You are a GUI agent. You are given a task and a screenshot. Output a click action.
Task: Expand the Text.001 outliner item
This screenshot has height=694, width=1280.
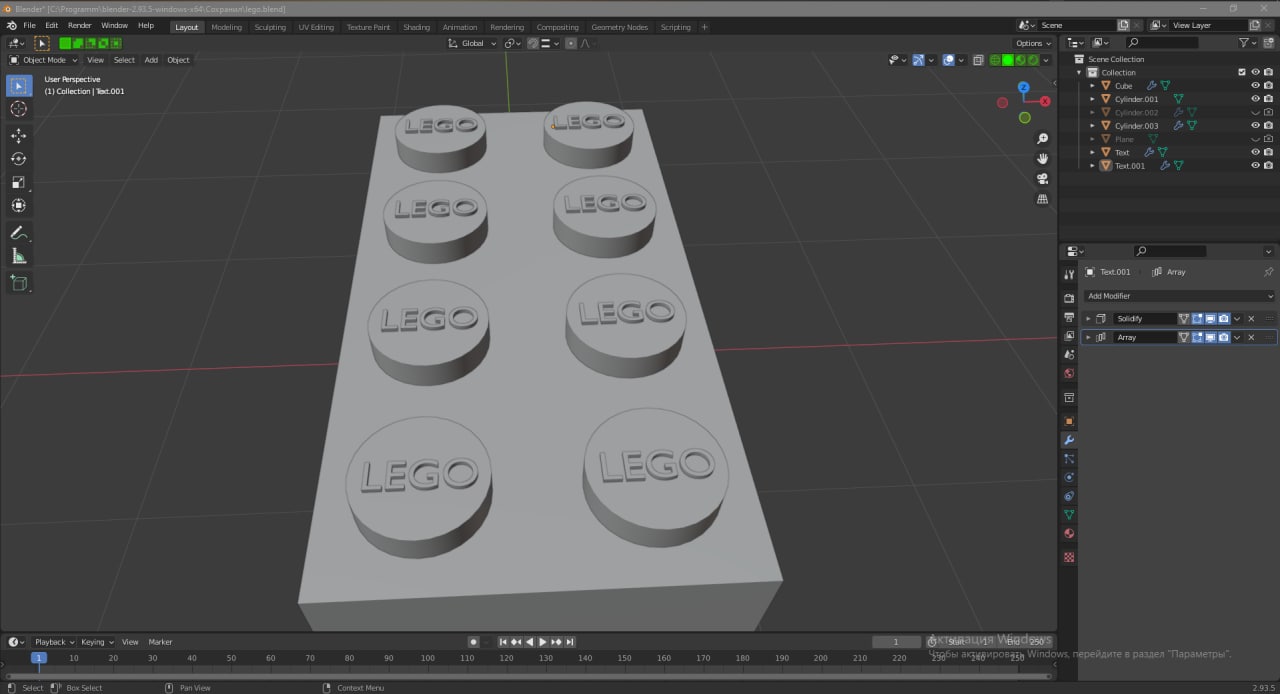coord(1092,166)
